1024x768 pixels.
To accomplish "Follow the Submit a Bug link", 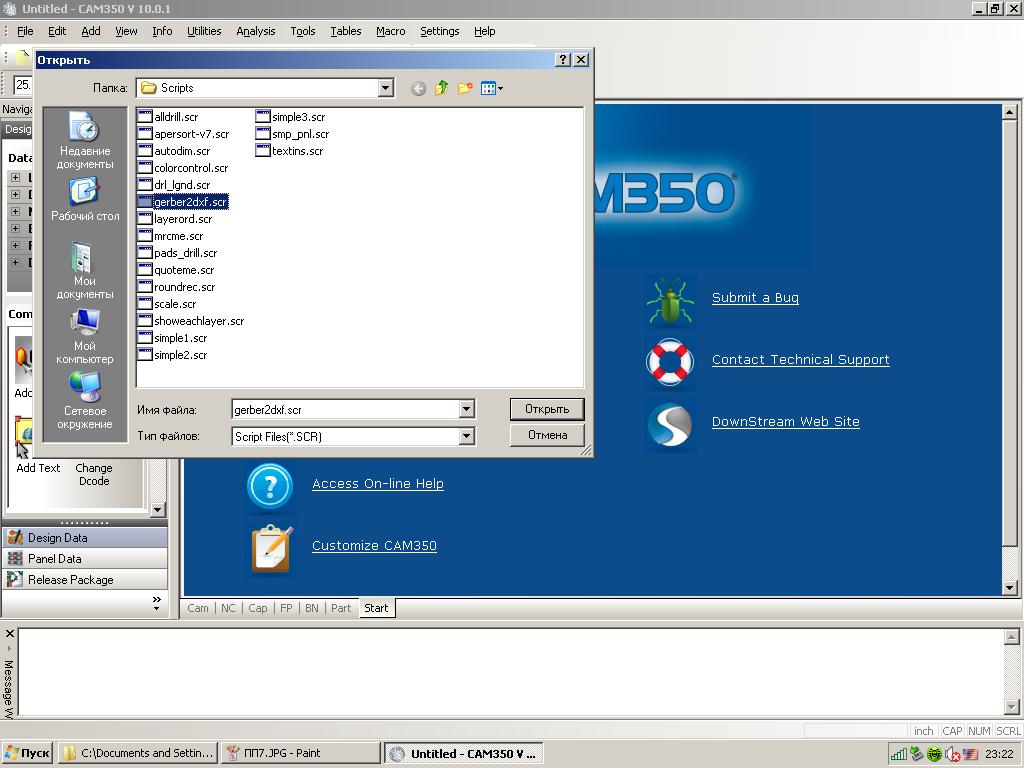I will tap(755, 298).
